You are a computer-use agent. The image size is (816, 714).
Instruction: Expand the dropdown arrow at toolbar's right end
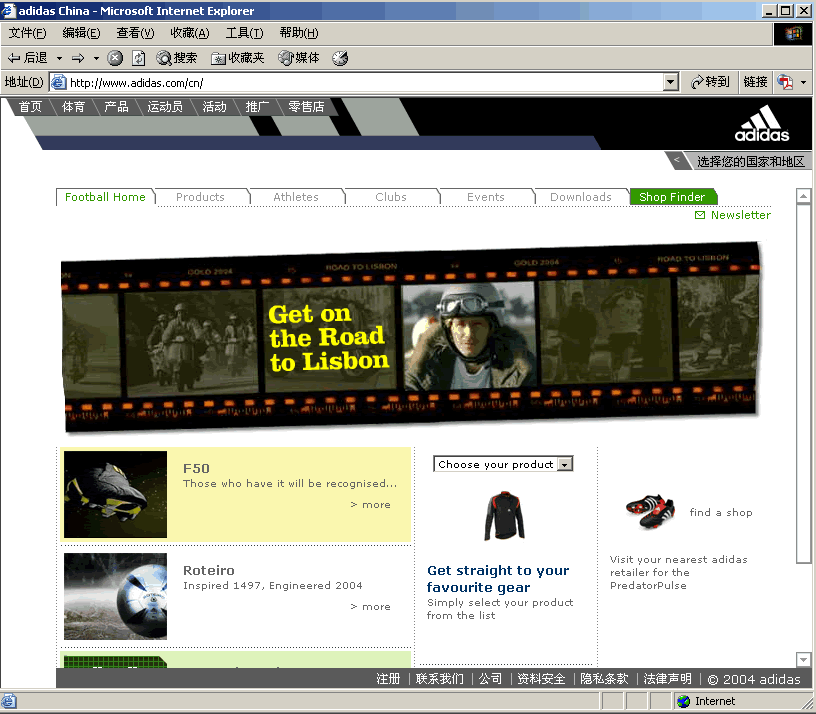pos(804,82)
